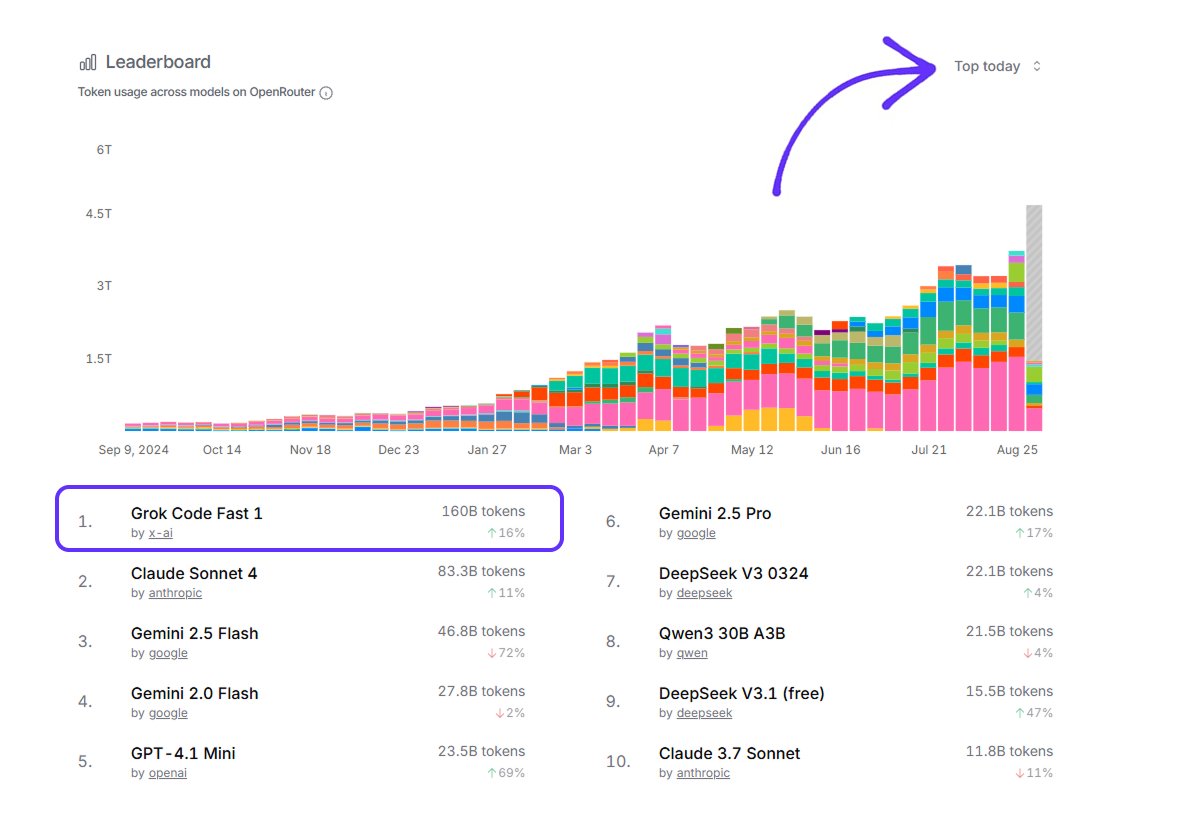Select the Gemini 2.5 Pro model name
Image resolution: width=1180 pixels, height=822 pixels.
point(715,513)
